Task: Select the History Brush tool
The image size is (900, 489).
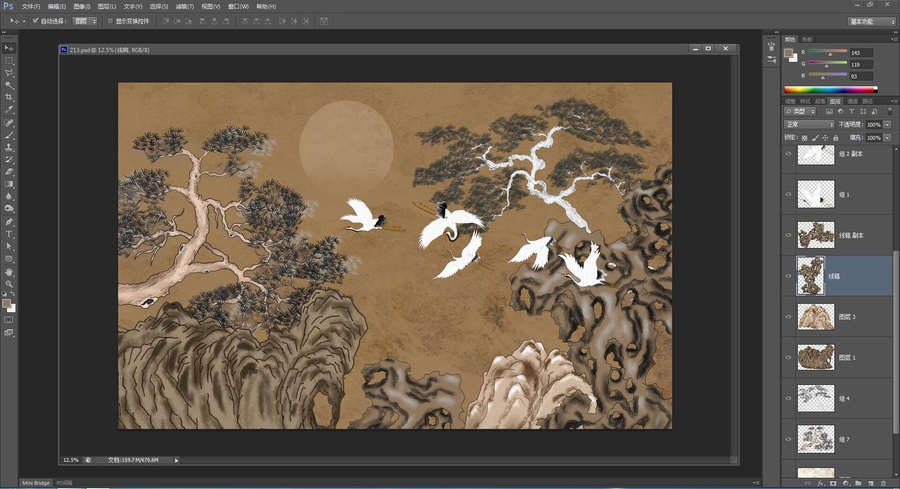Action: tap(9, 160)
